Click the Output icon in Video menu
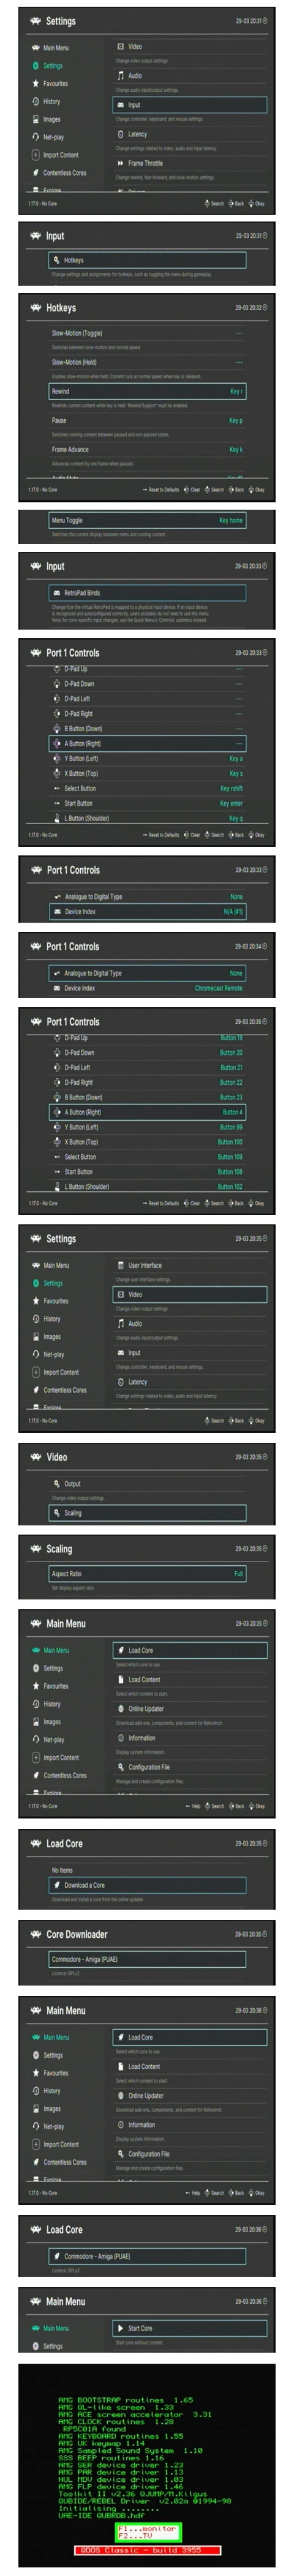This screenshot has width=294, height=2576. pyautogui.click(x=57, y=1484)
